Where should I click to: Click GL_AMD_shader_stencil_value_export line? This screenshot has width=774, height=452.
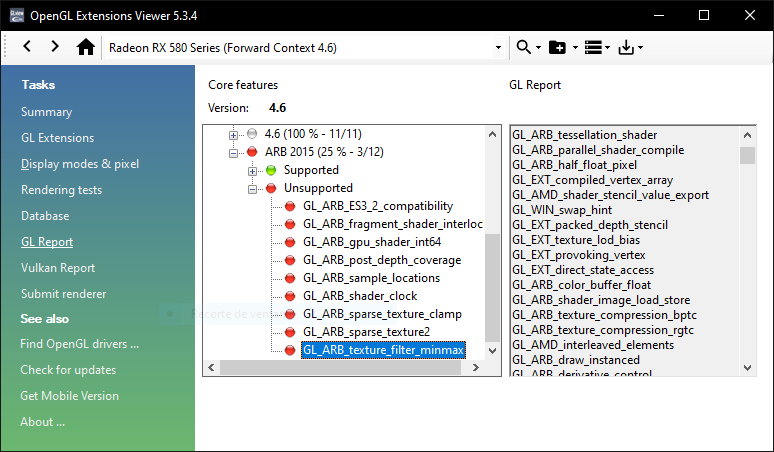click(610, 195)
